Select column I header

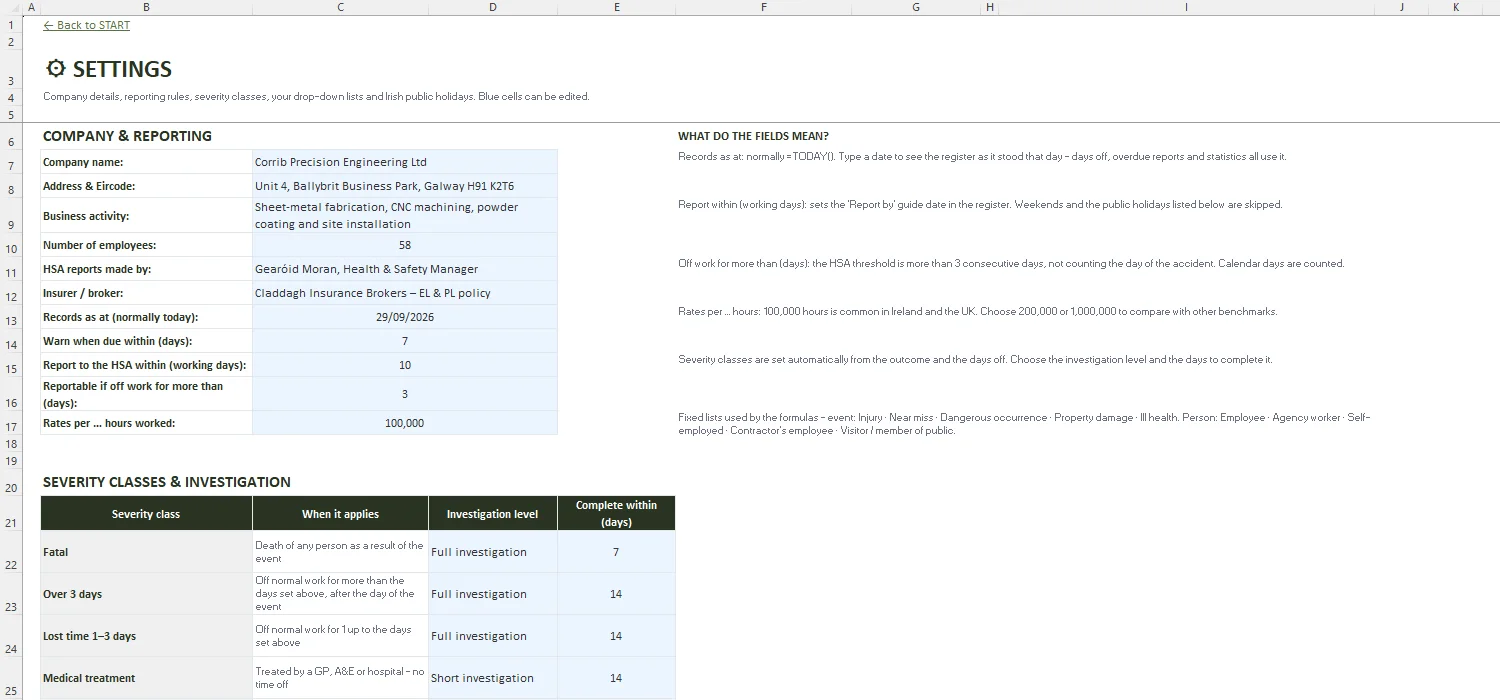(1186, 7)
